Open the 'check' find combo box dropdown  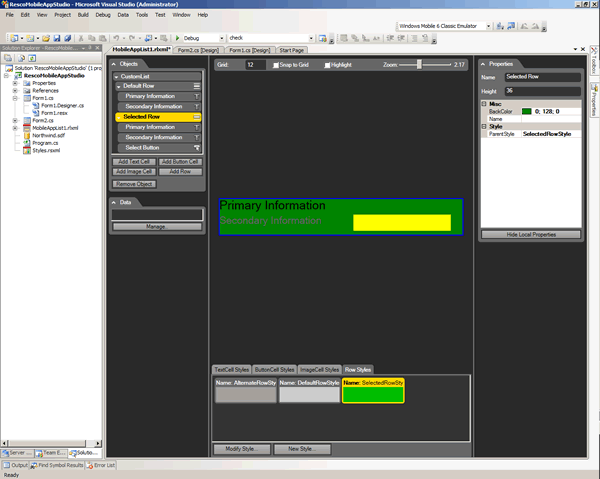311,38
